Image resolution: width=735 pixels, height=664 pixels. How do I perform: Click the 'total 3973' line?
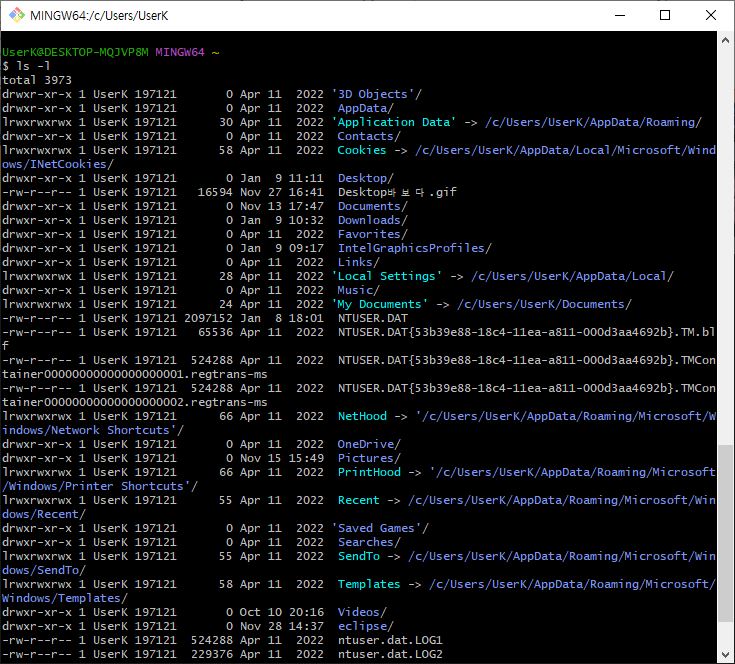click(37, 80)
